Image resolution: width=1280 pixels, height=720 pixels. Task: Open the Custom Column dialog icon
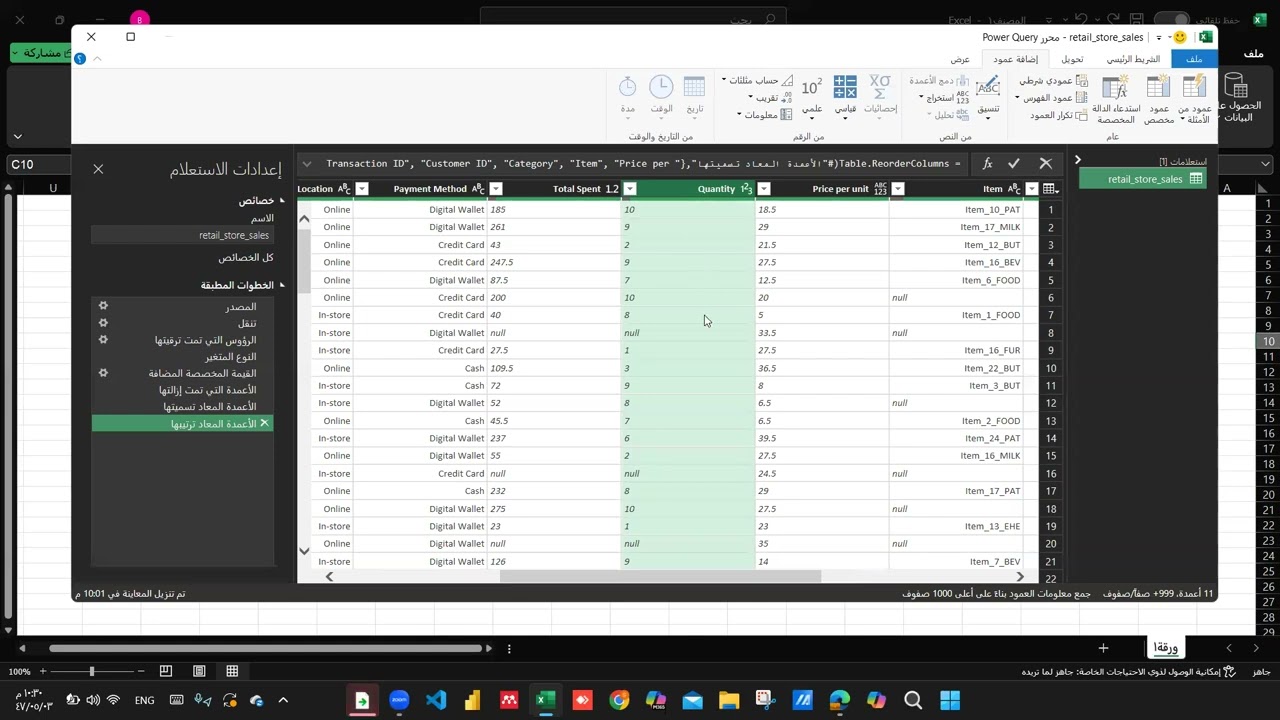[x=1158, y=88]
